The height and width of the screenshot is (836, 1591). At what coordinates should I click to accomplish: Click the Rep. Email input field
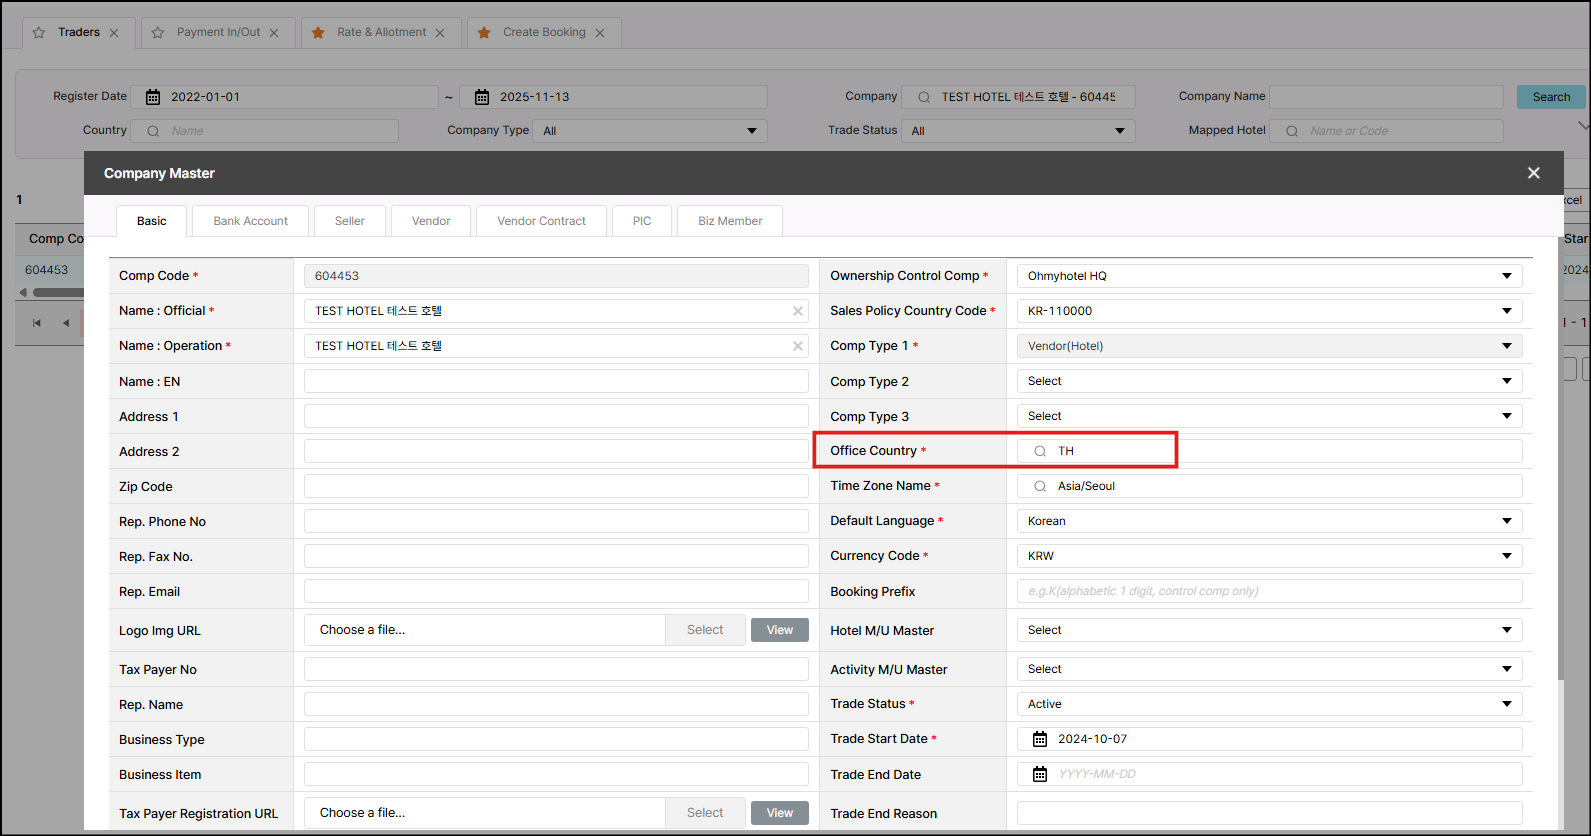(x=556, y=591)
